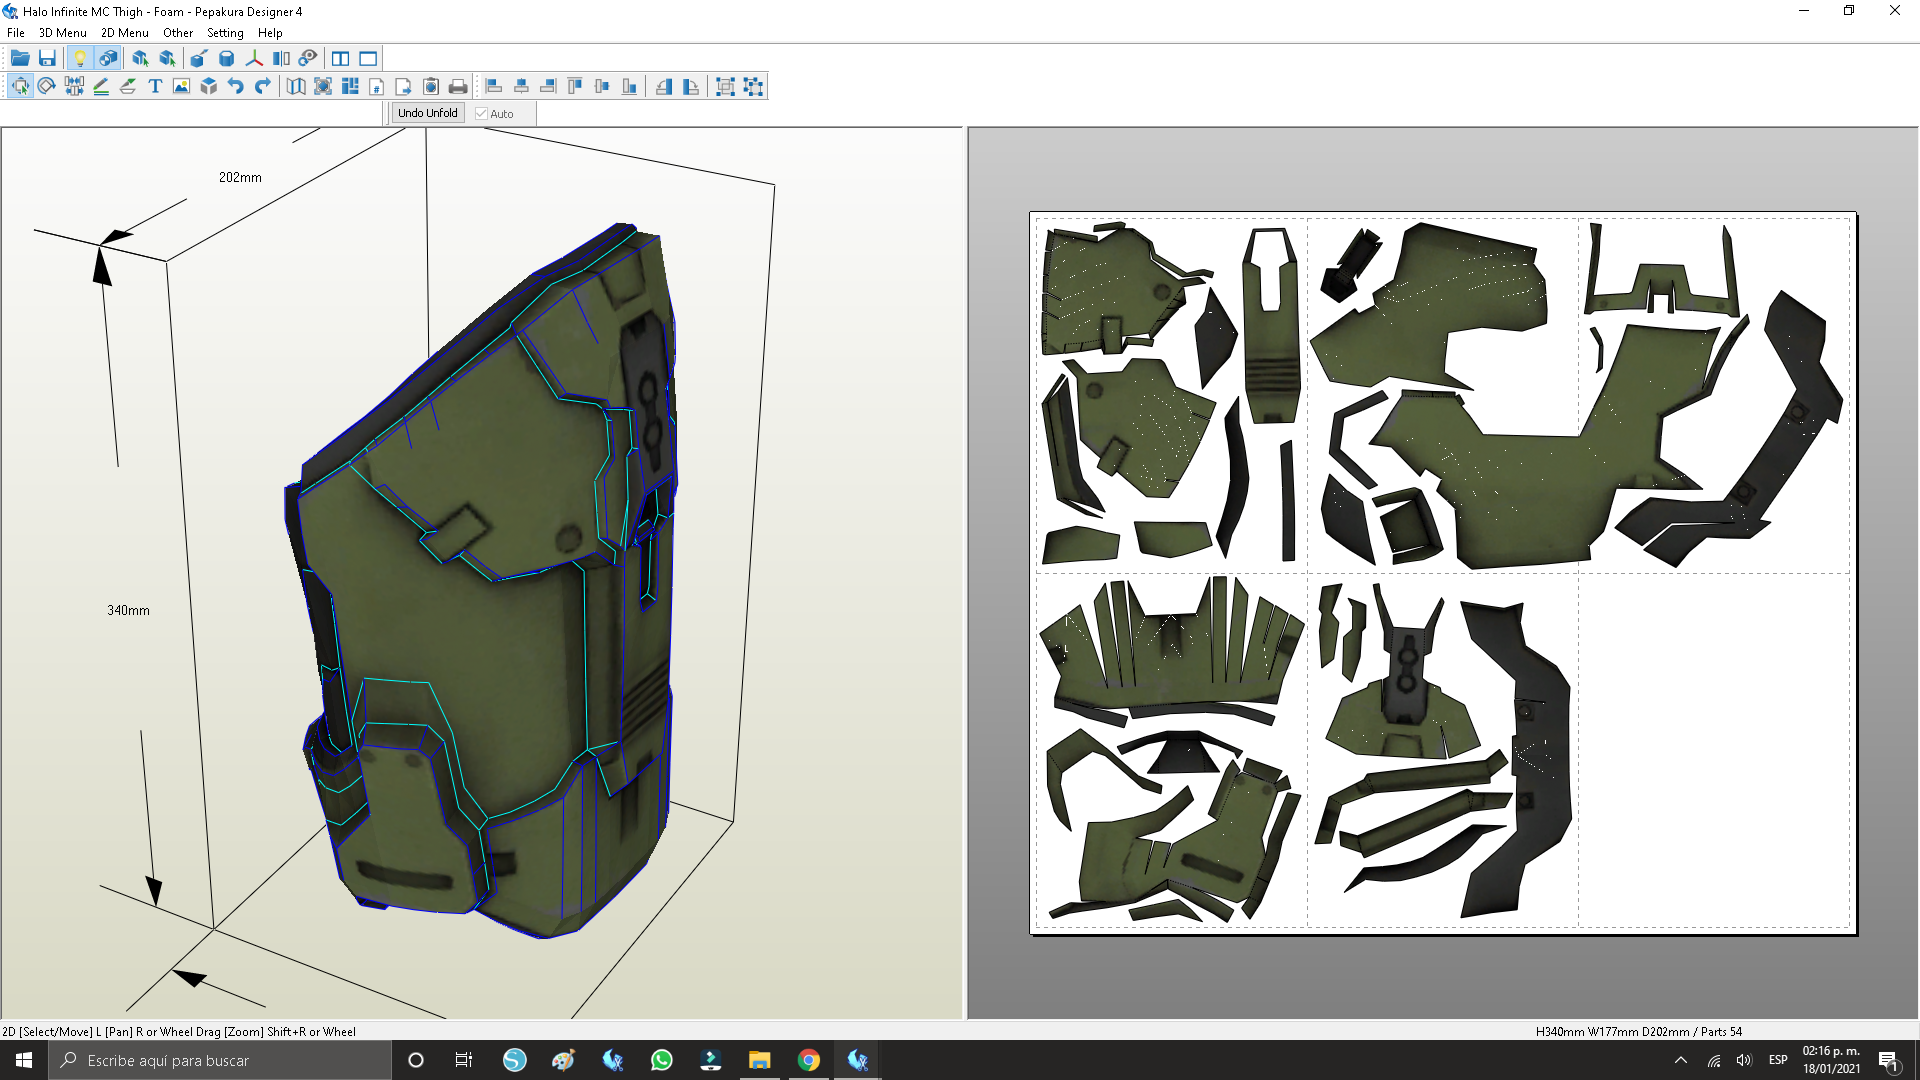Screen dimensions: 1920x1080
Task: Click the Align left toolbar icon
Action: click(x=494, y=86)
